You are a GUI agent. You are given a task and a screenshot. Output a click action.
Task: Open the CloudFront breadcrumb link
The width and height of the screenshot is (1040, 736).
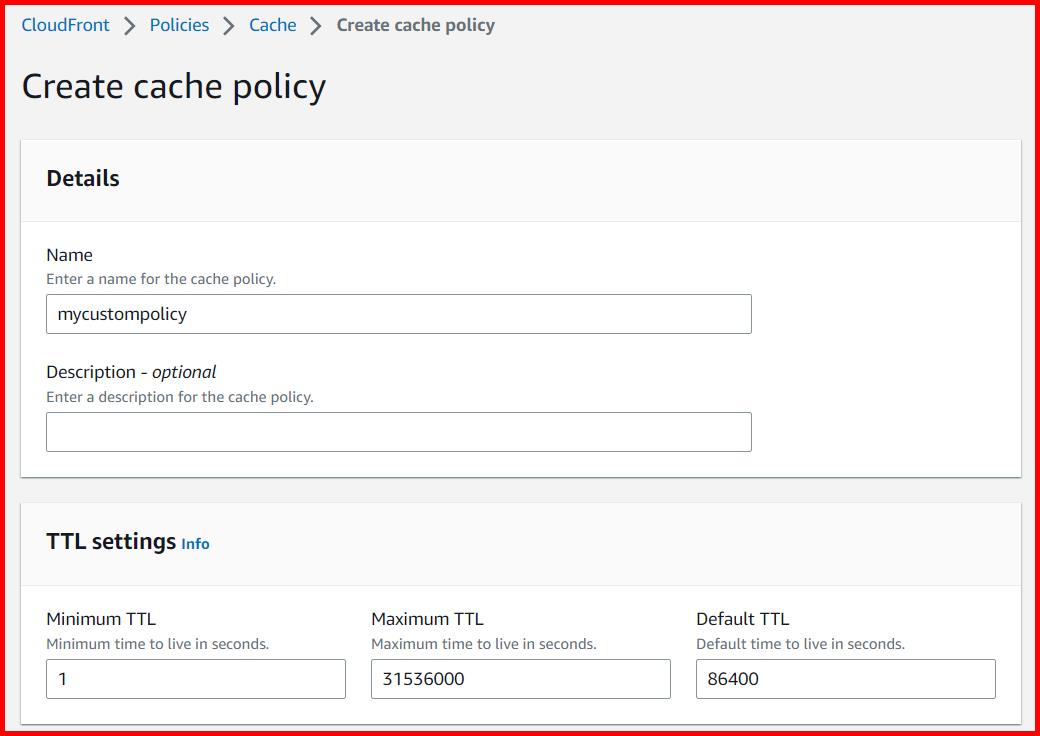pos(65,25)
